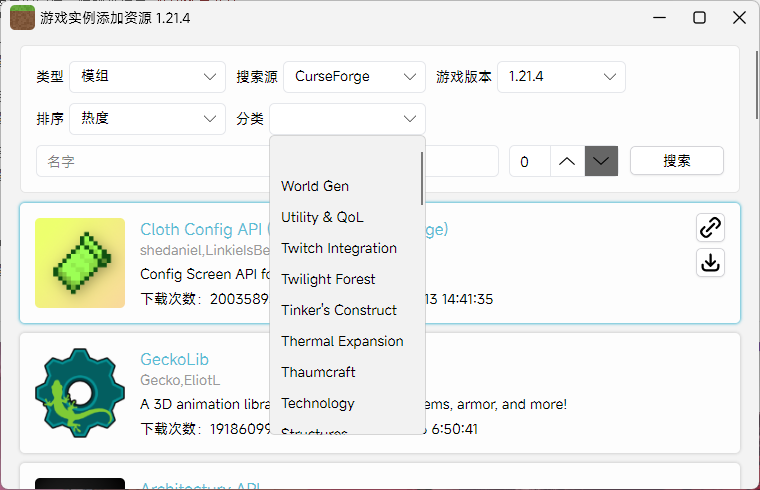Open the 排序 (热度) sort dropdown

[x=148, y=119]
